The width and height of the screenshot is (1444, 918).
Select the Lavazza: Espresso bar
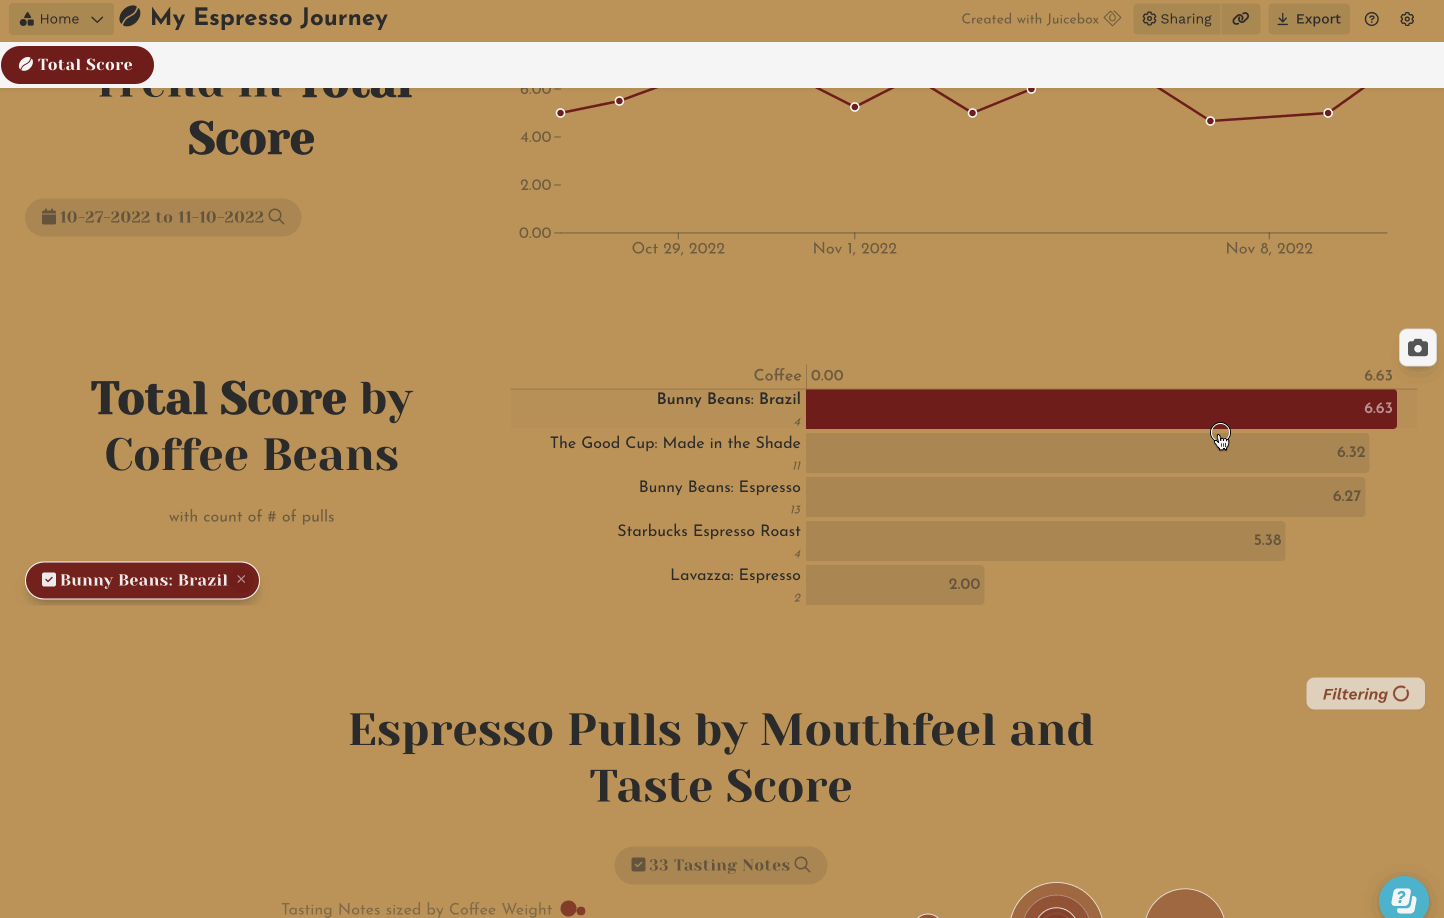click(x=895, y=585)
